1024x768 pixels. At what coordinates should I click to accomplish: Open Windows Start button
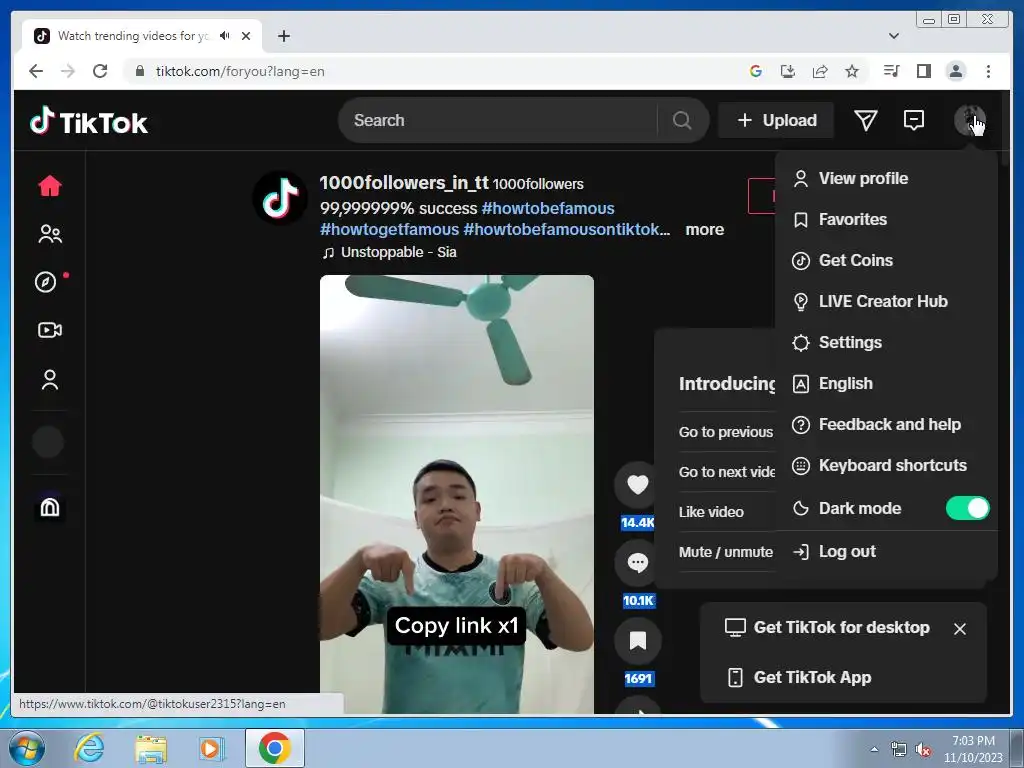[27, 748]
